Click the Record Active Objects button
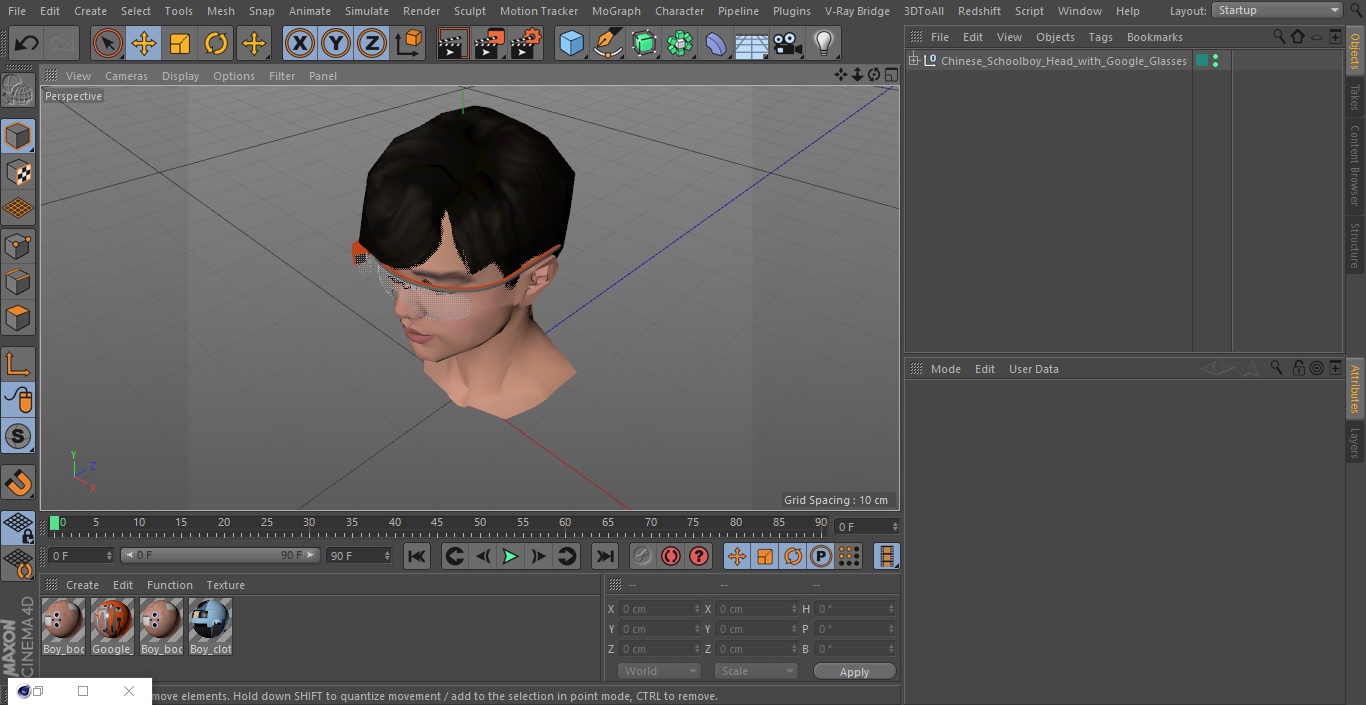1366x705 pixels. [x=643, y=556]
